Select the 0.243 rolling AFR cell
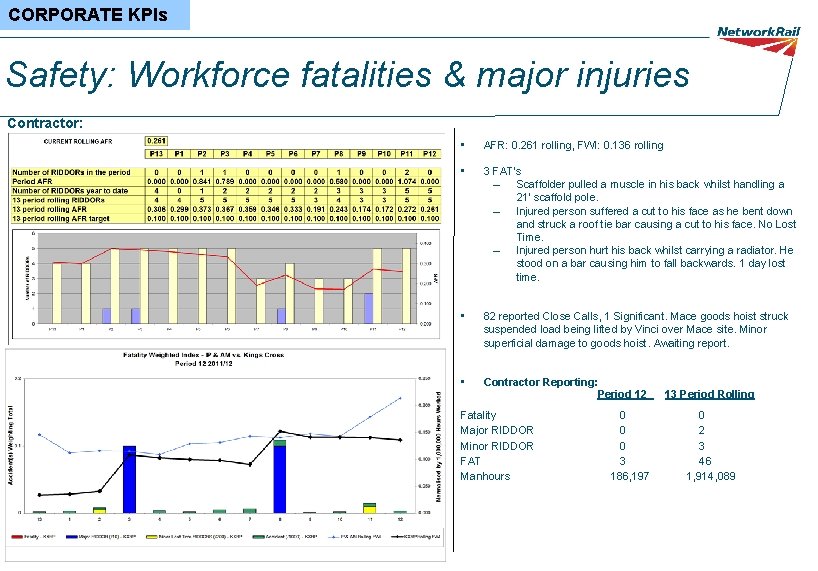This screenshot has height=571, width=818. tap(339, 209)
